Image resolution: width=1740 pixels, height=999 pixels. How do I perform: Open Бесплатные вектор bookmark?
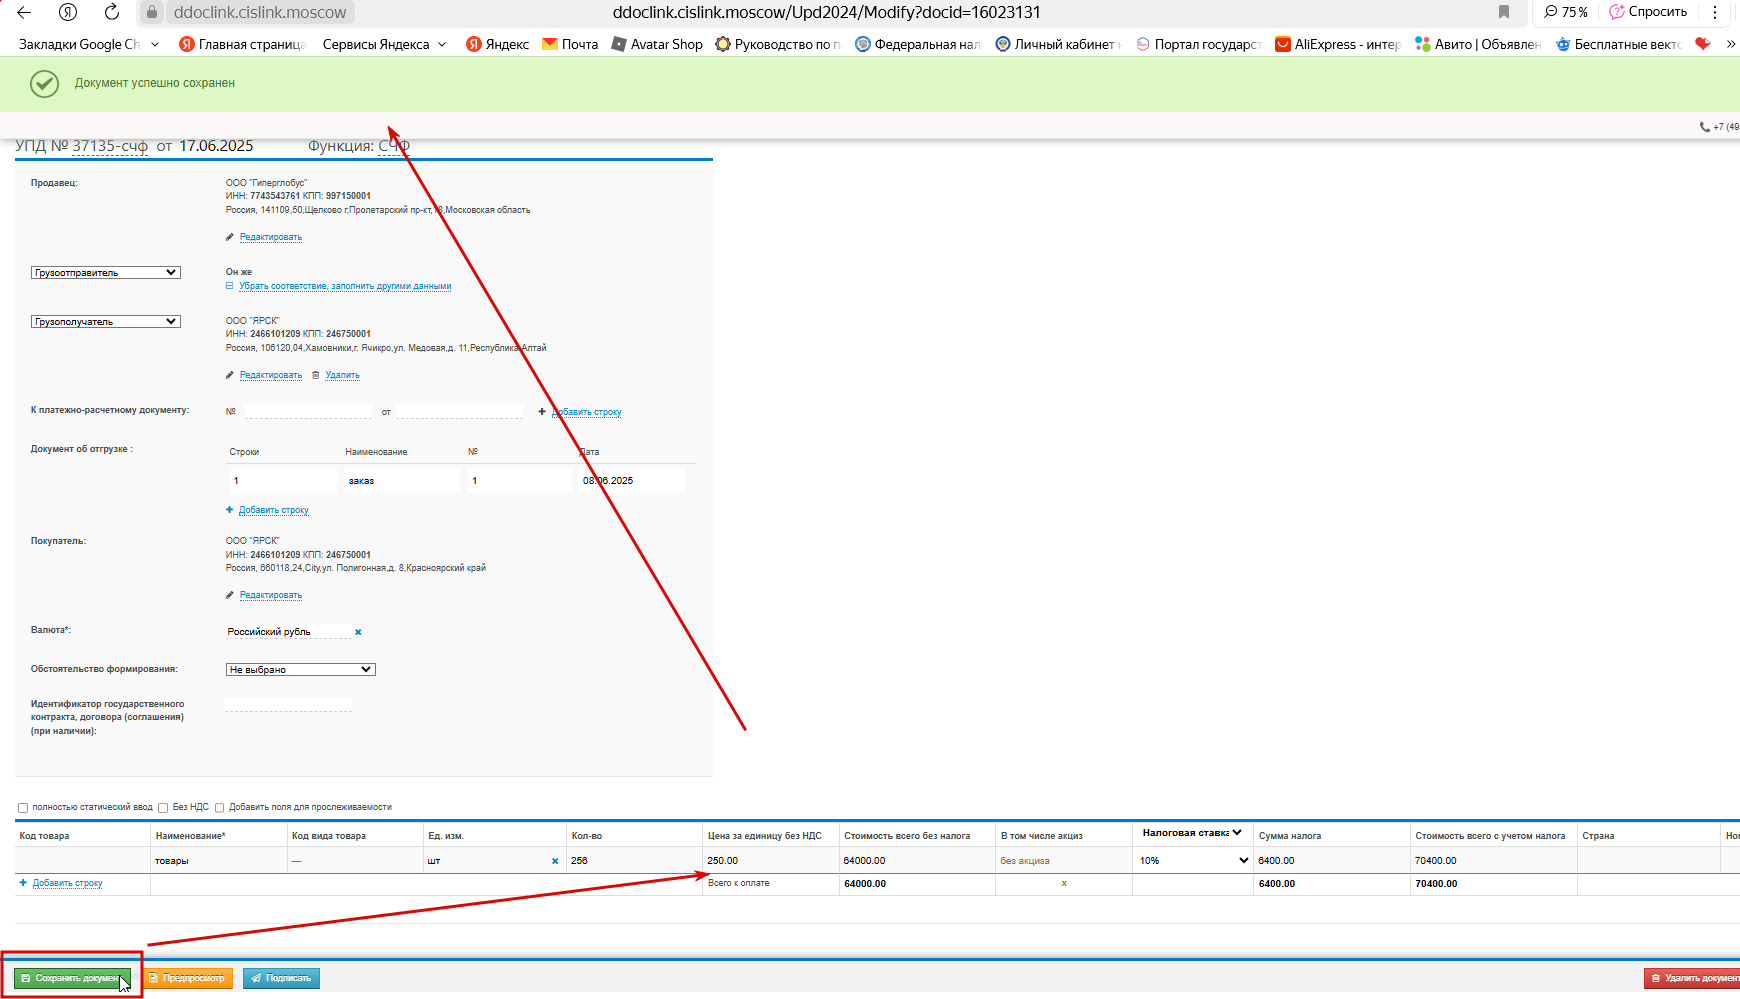(1618, 44)
